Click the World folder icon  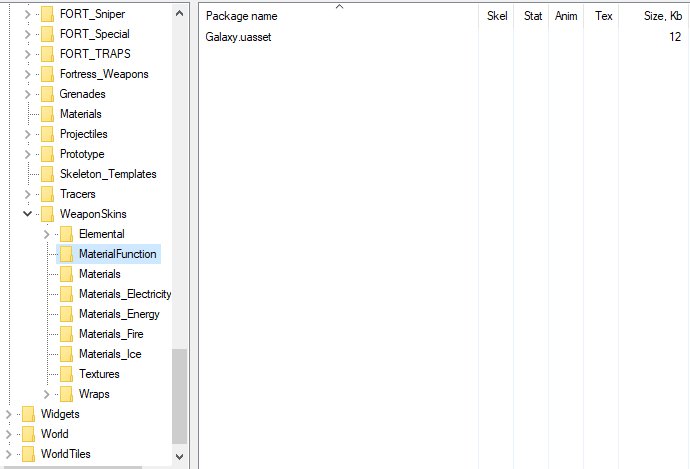click(x=28, y=435)
